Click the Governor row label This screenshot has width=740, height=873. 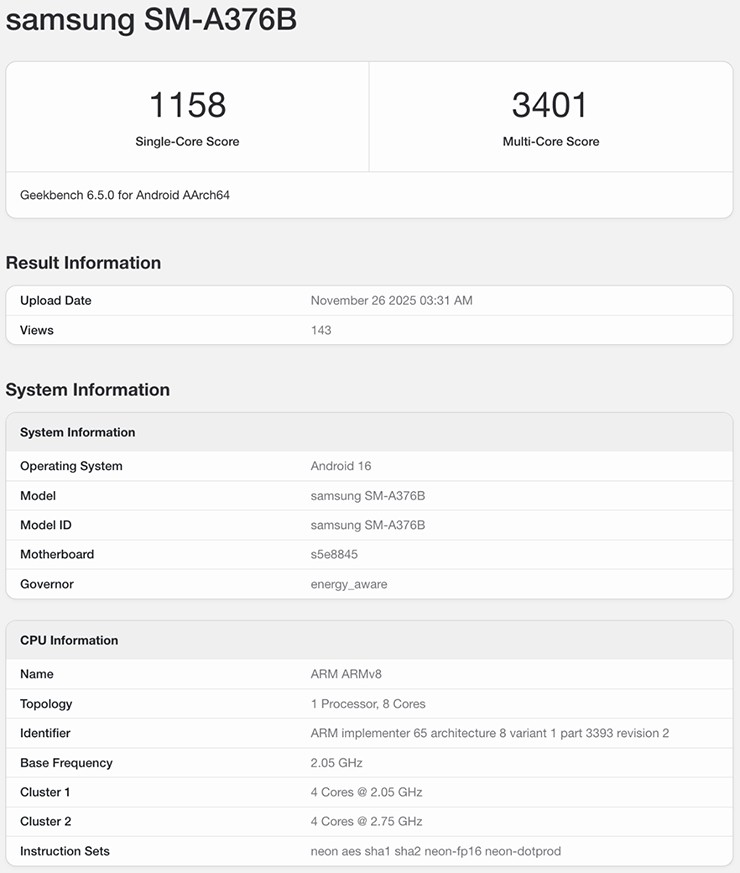pos(47,584)
